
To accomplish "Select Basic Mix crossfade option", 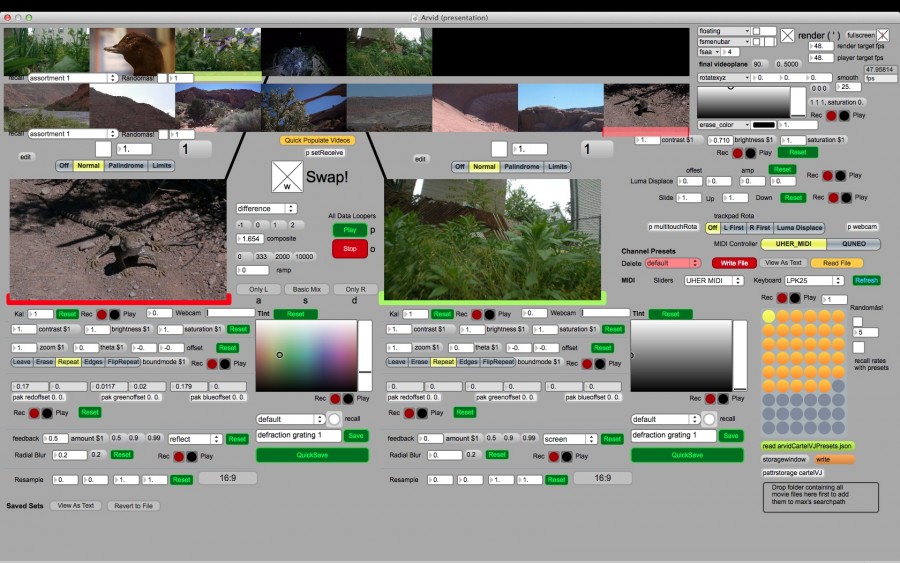I will (307, 290).
